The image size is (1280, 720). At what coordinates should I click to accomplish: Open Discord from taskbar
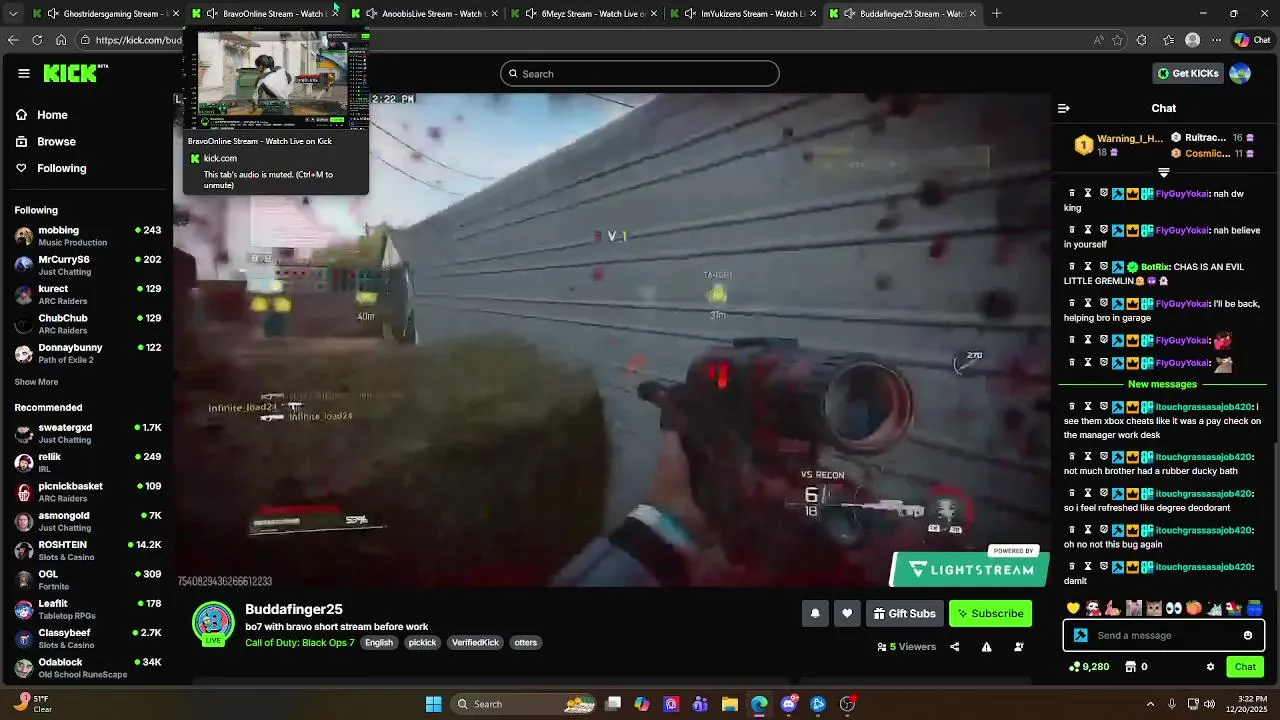point(789,704)
